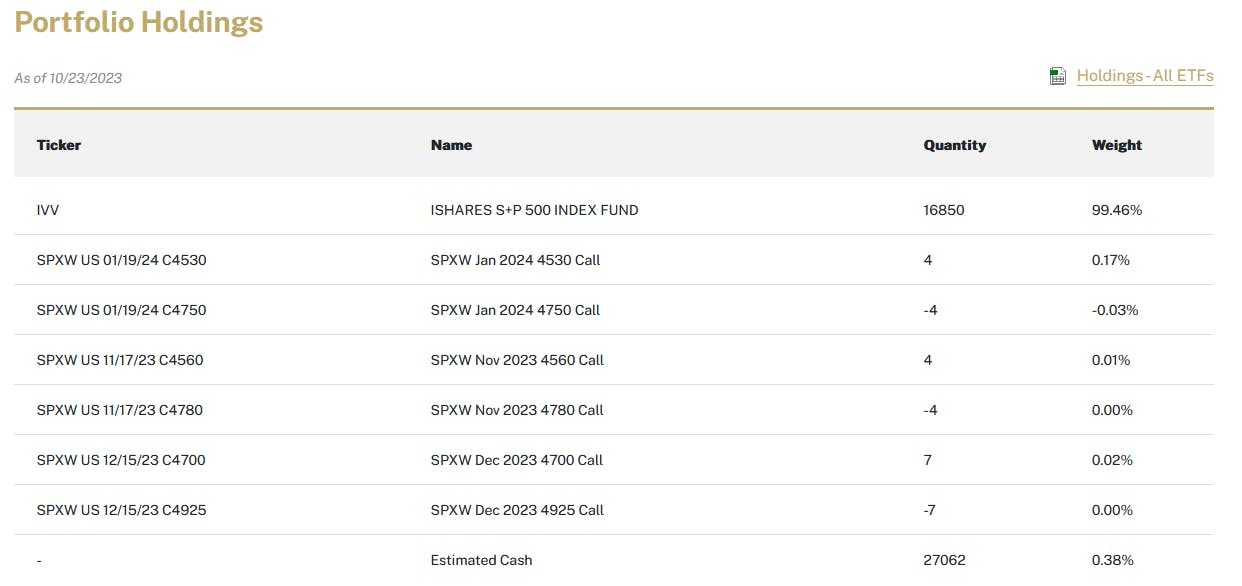Select the IVV ticker cell
1242x586 pixels.
click(49, 210)
